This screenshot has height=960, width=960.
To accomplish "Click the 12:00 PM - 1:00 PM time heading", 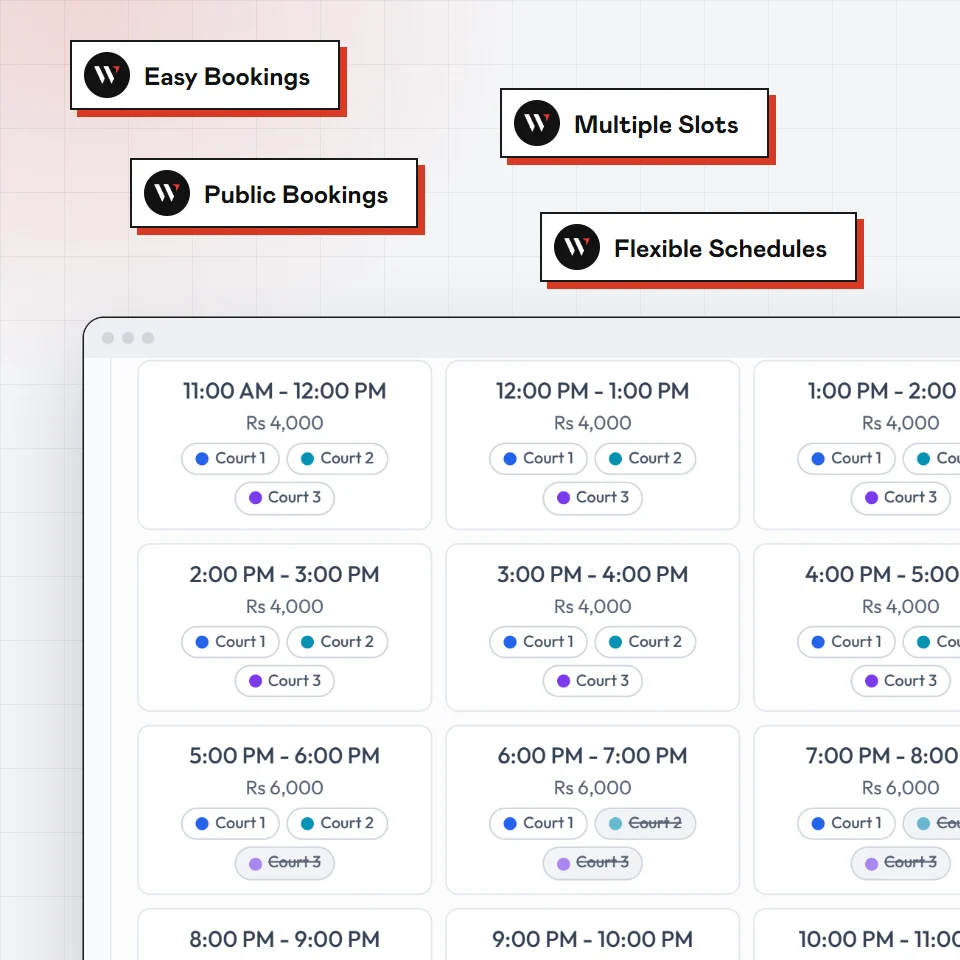I will 593,391.
